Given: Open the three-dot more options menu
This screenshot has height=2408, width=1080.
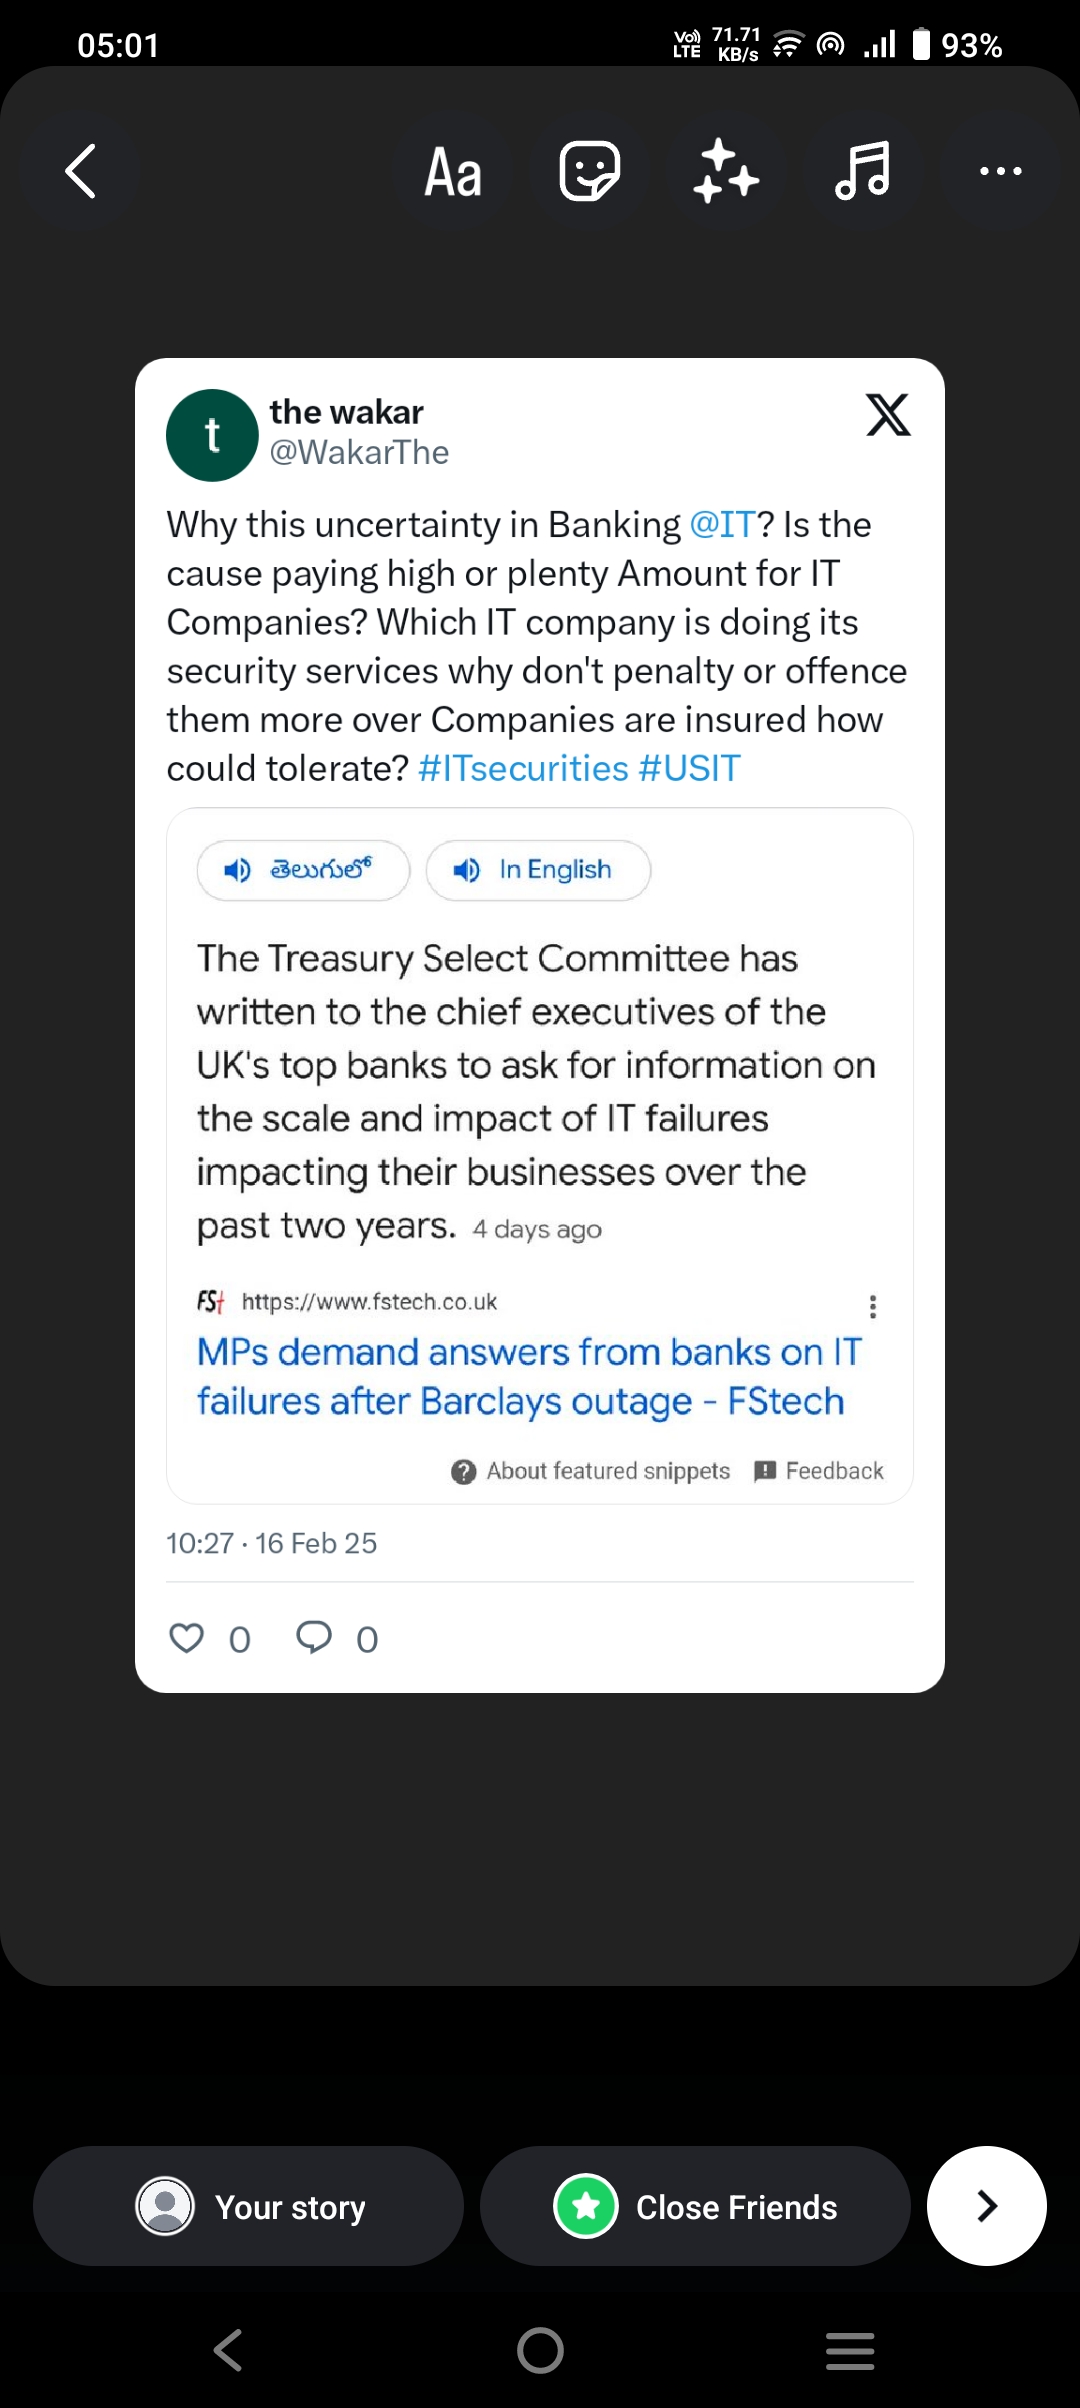Looking at the screenshot, I should click(x=1000, y=171).
